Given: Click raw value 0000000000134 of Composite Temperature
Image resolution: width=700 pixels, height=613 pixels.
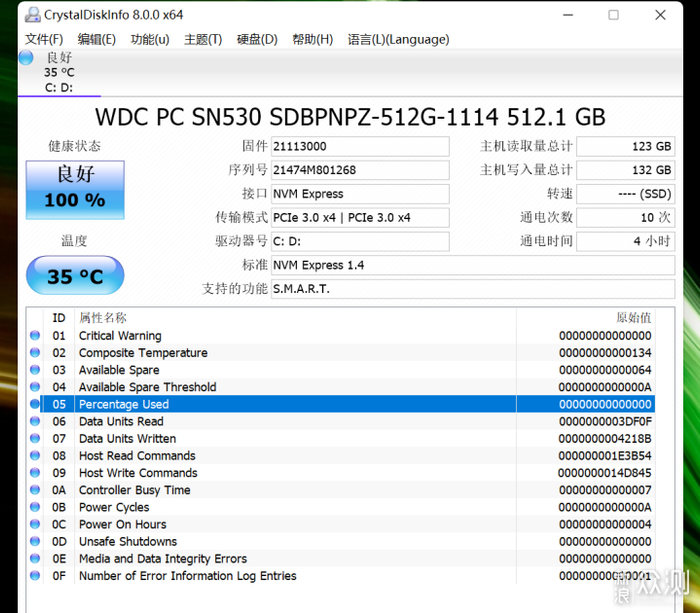Looking at the screenshot, I should pyautogui.click(x=605, y=353).
